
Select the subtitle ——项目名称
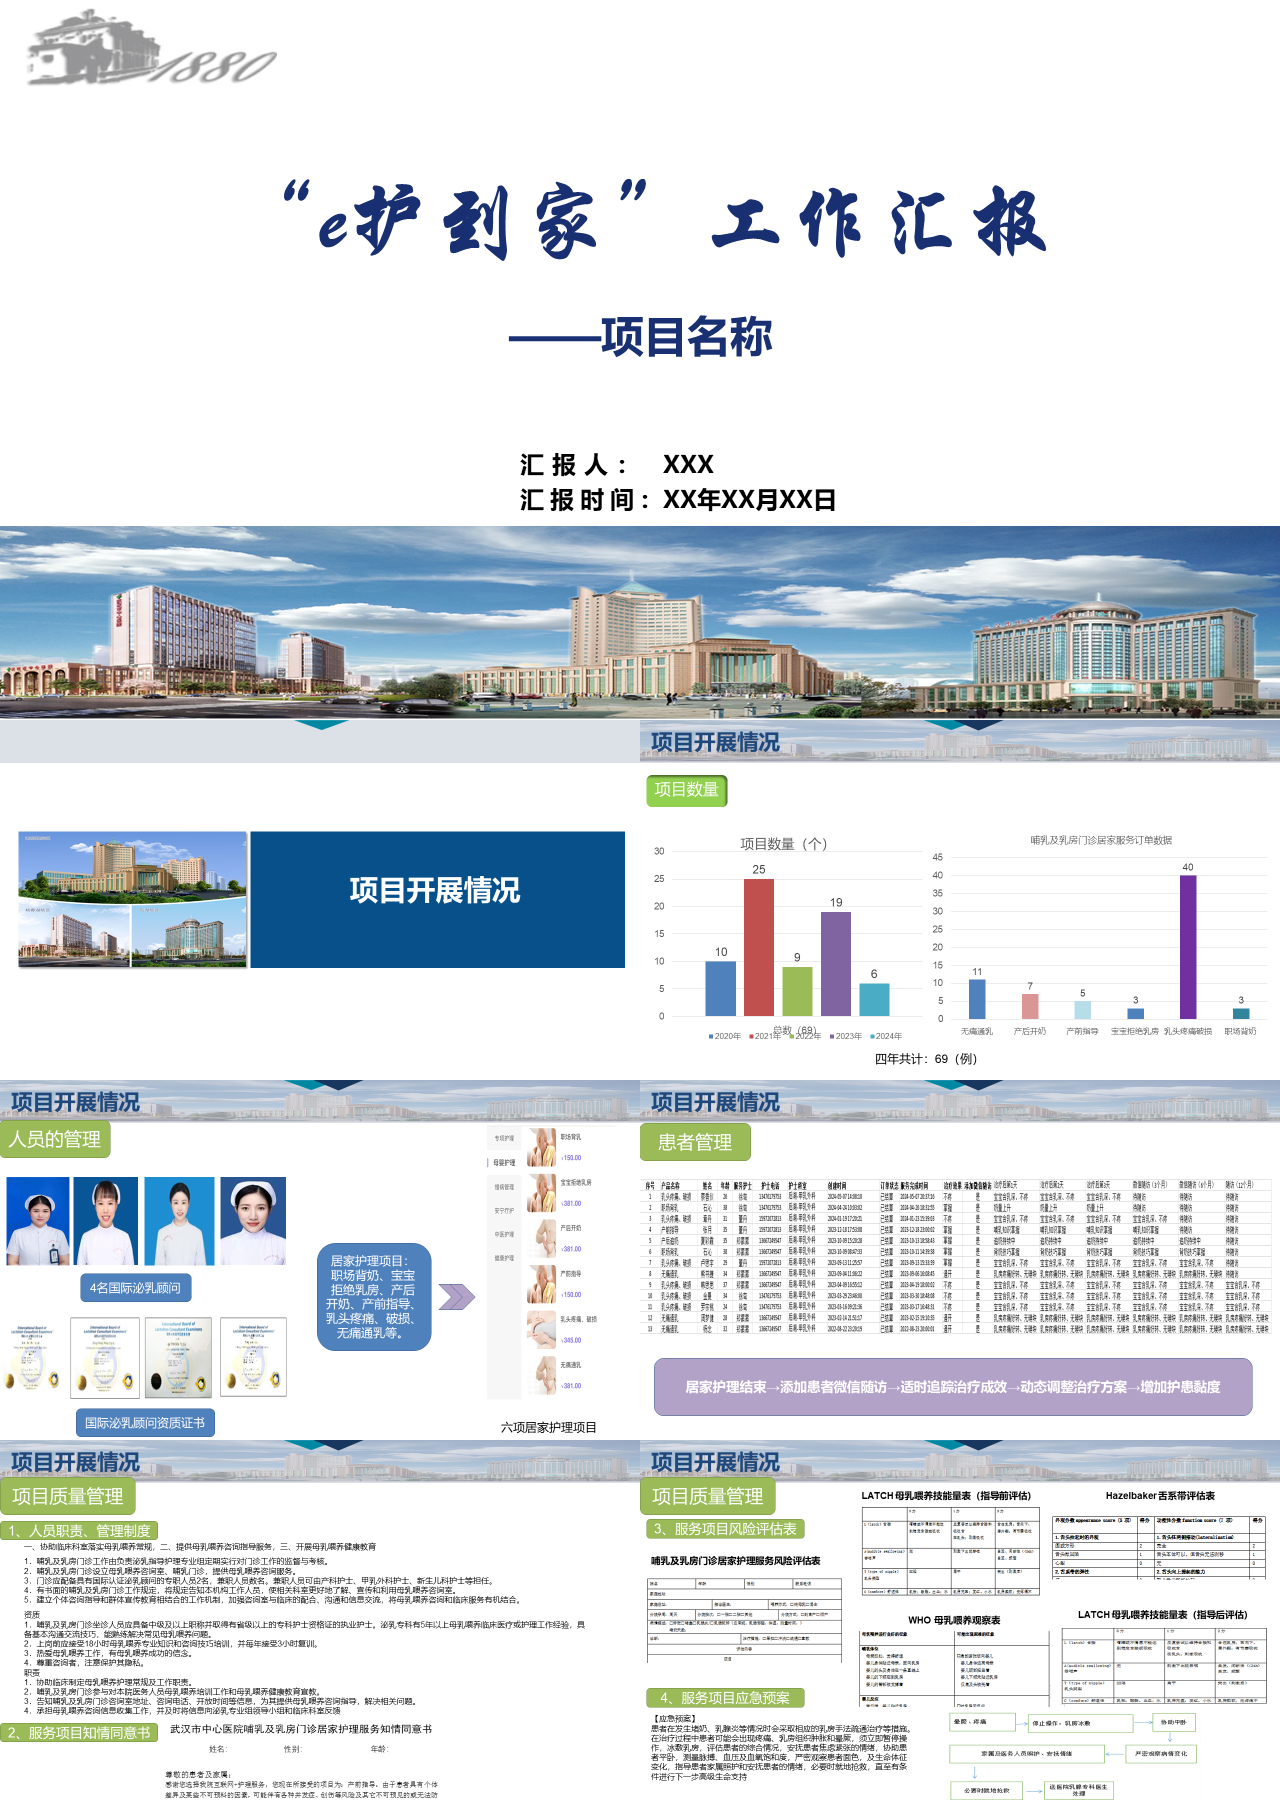640,337
